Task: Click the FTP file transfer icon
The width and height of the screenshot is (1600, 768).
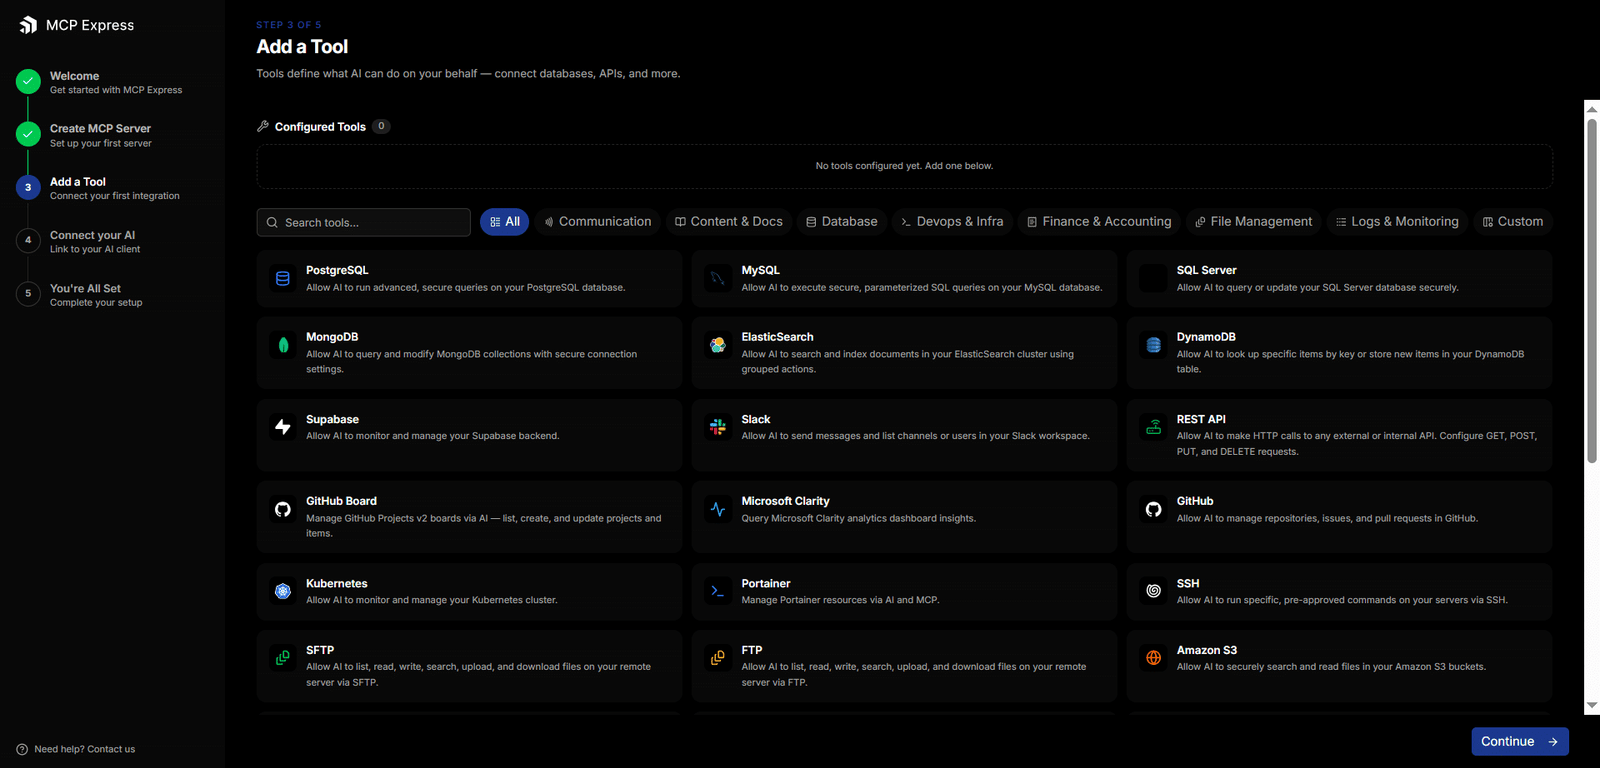Action: [718, 658]
